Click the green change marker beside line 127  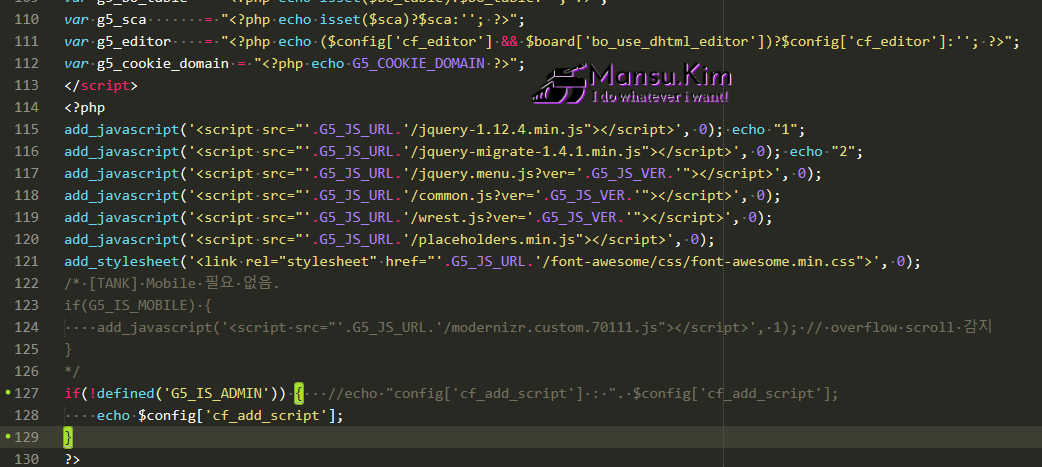point(8,393)
